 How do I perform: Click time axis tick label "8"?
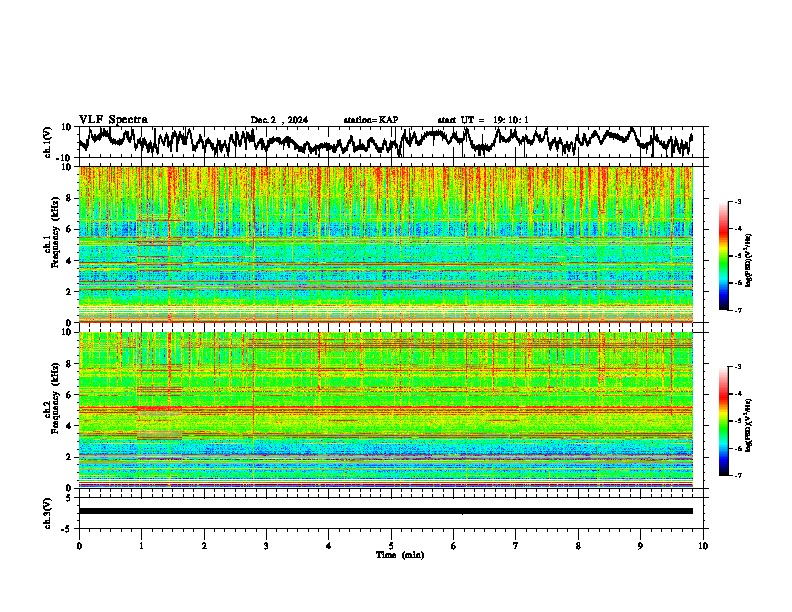(578, 546)
